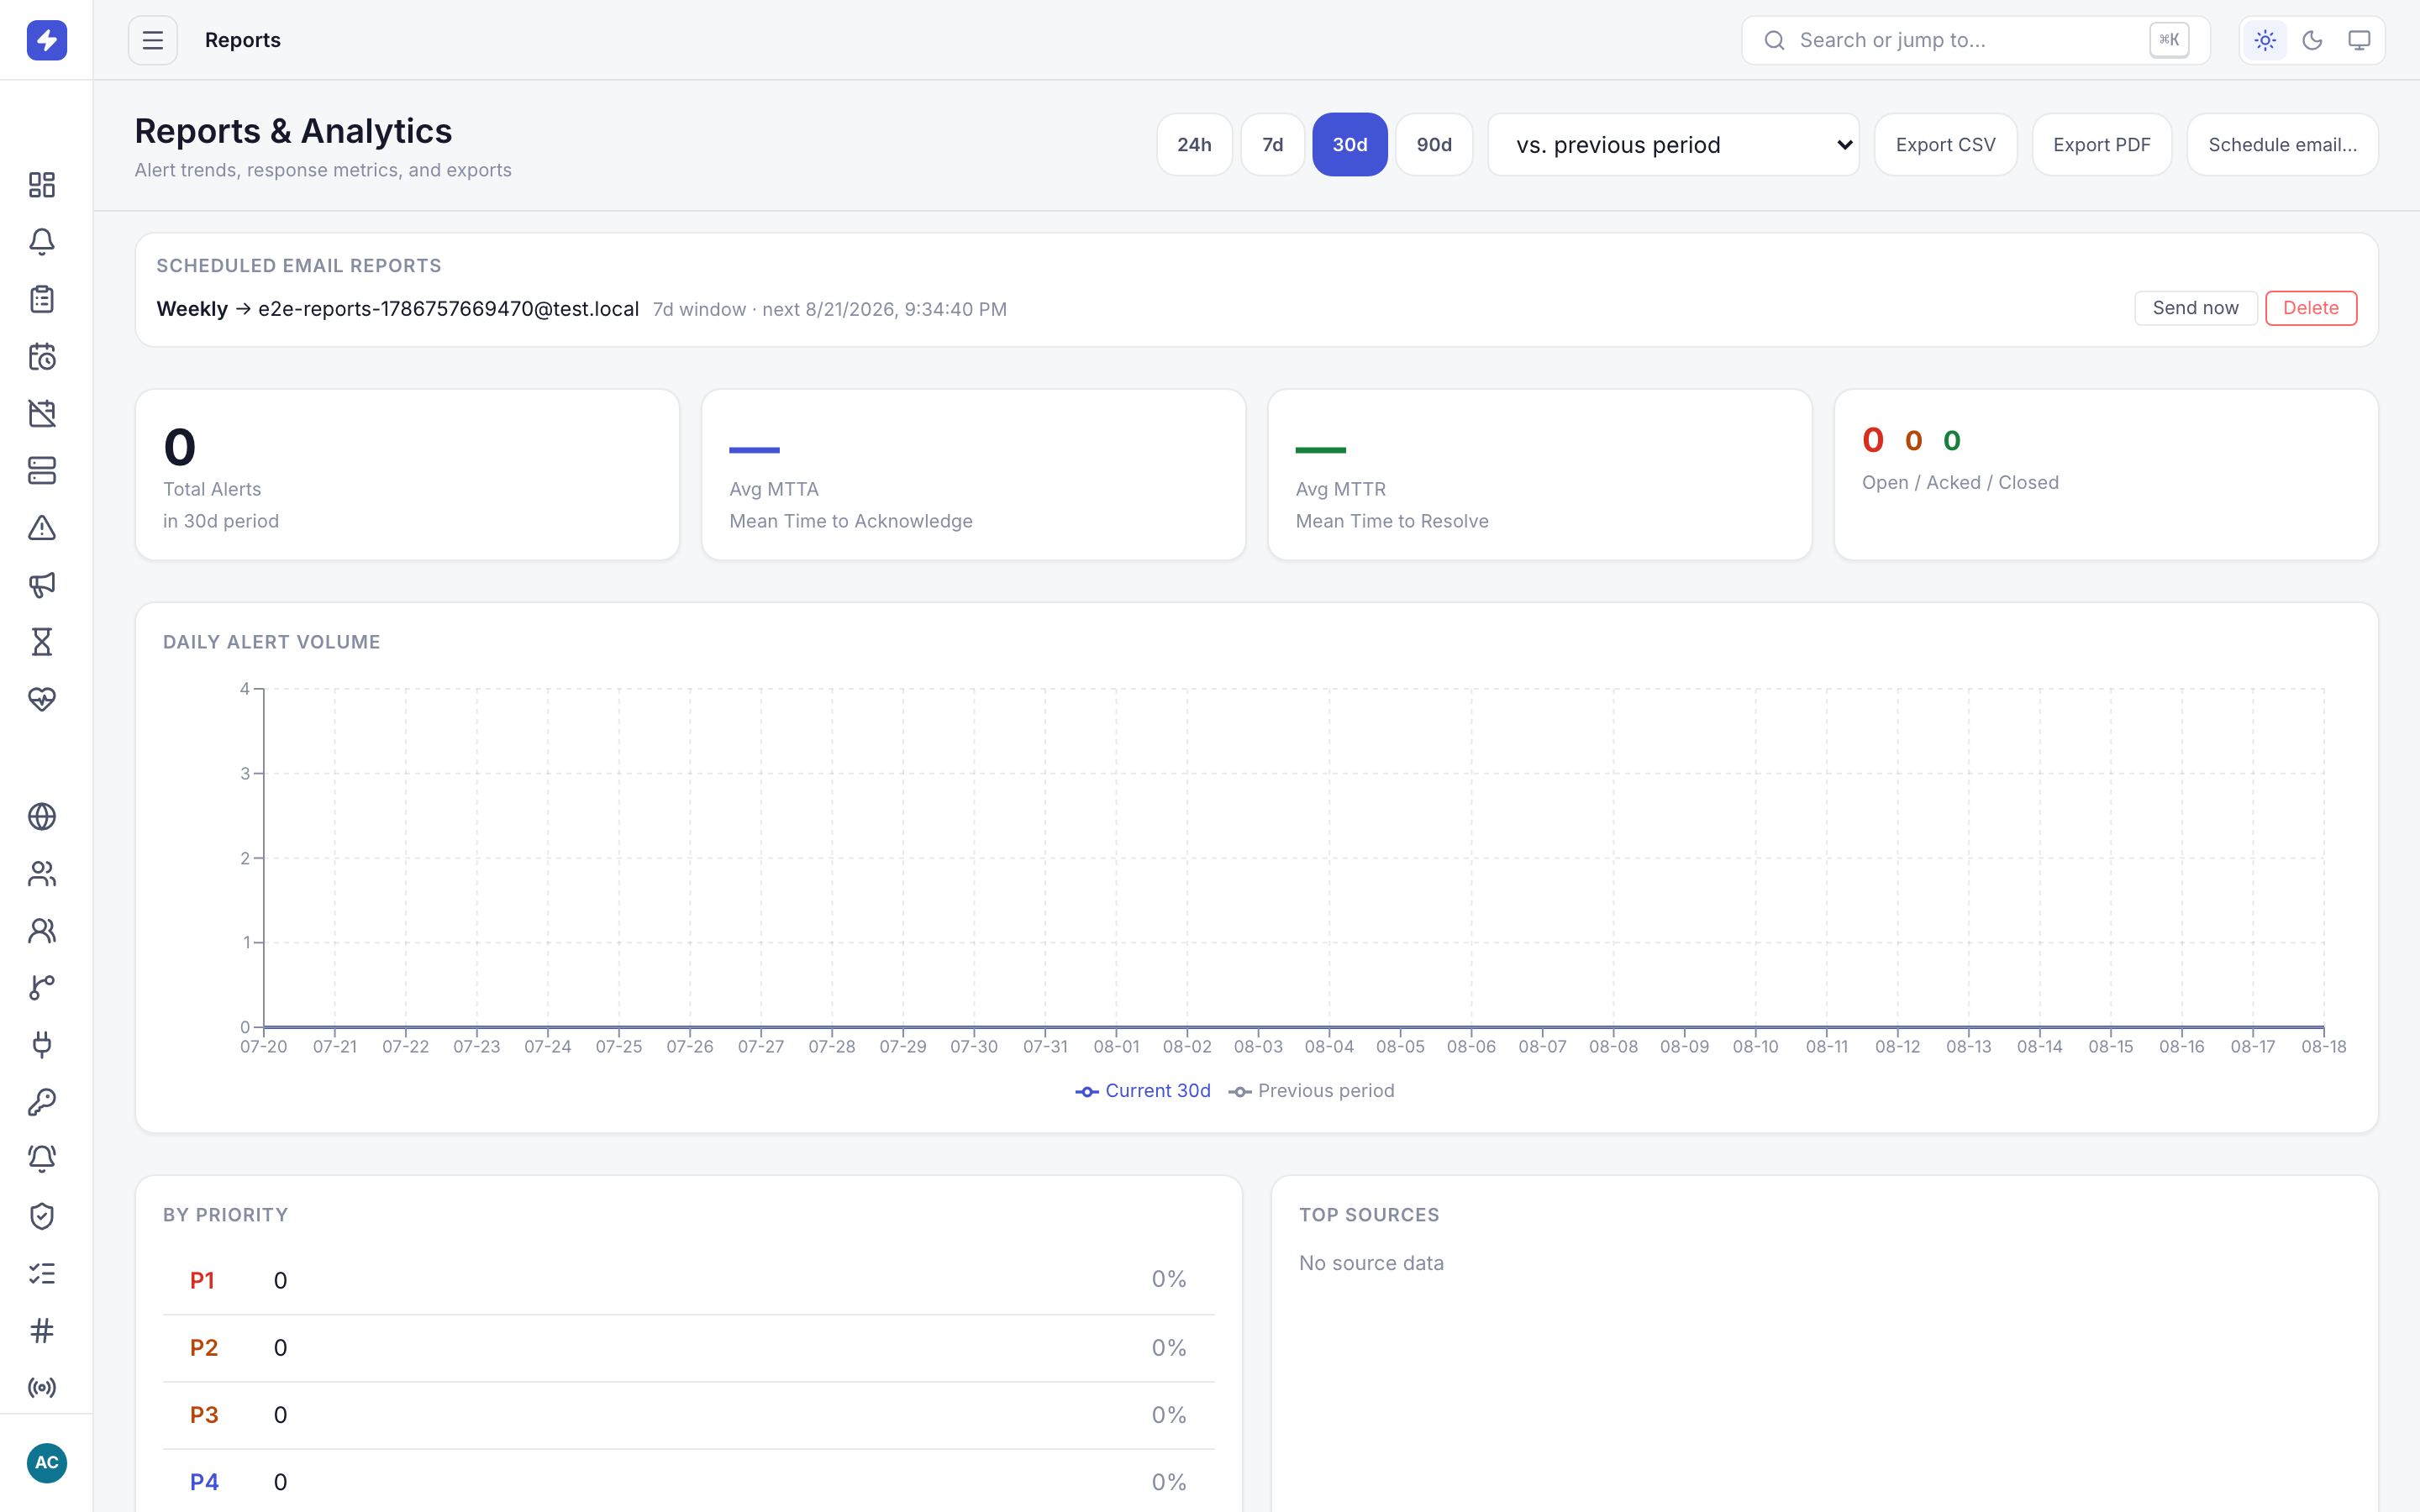Click the 07-20 axis date label
Viewport: 2420px width, 1512px height.
point(263,1046)
